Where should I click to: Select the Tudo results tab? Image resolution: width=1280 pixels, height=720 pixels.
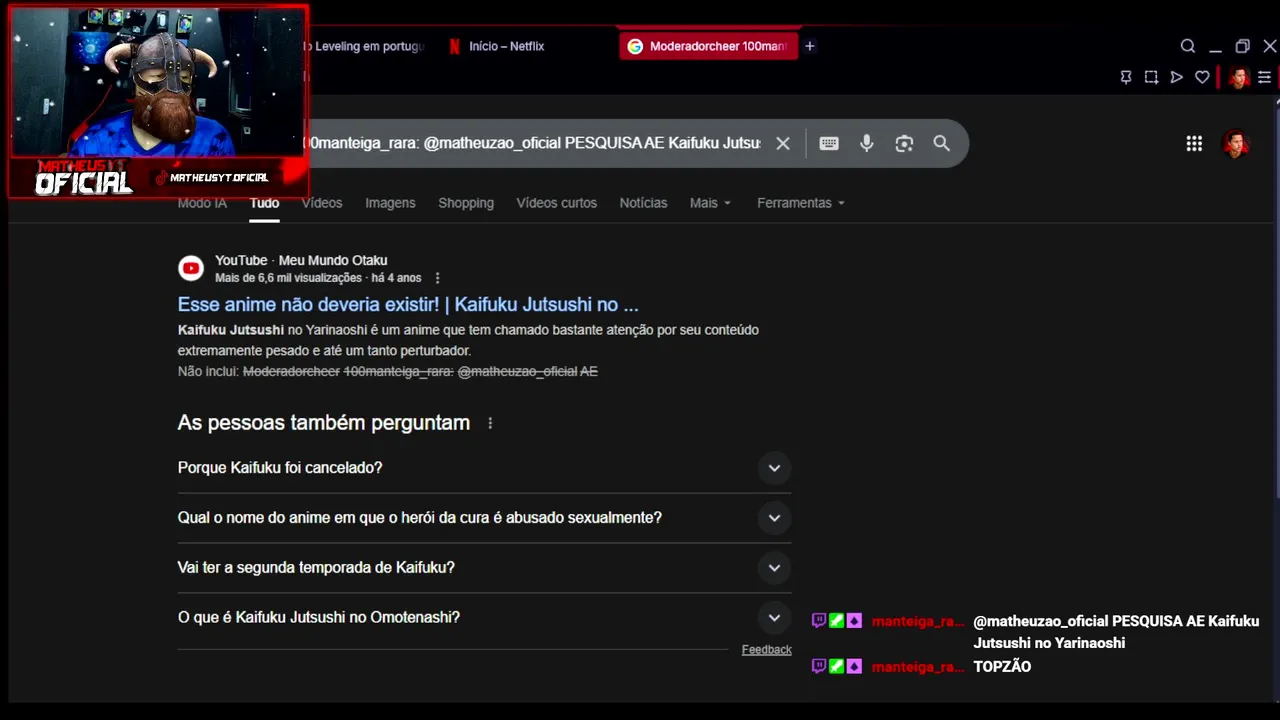(264, 203)
